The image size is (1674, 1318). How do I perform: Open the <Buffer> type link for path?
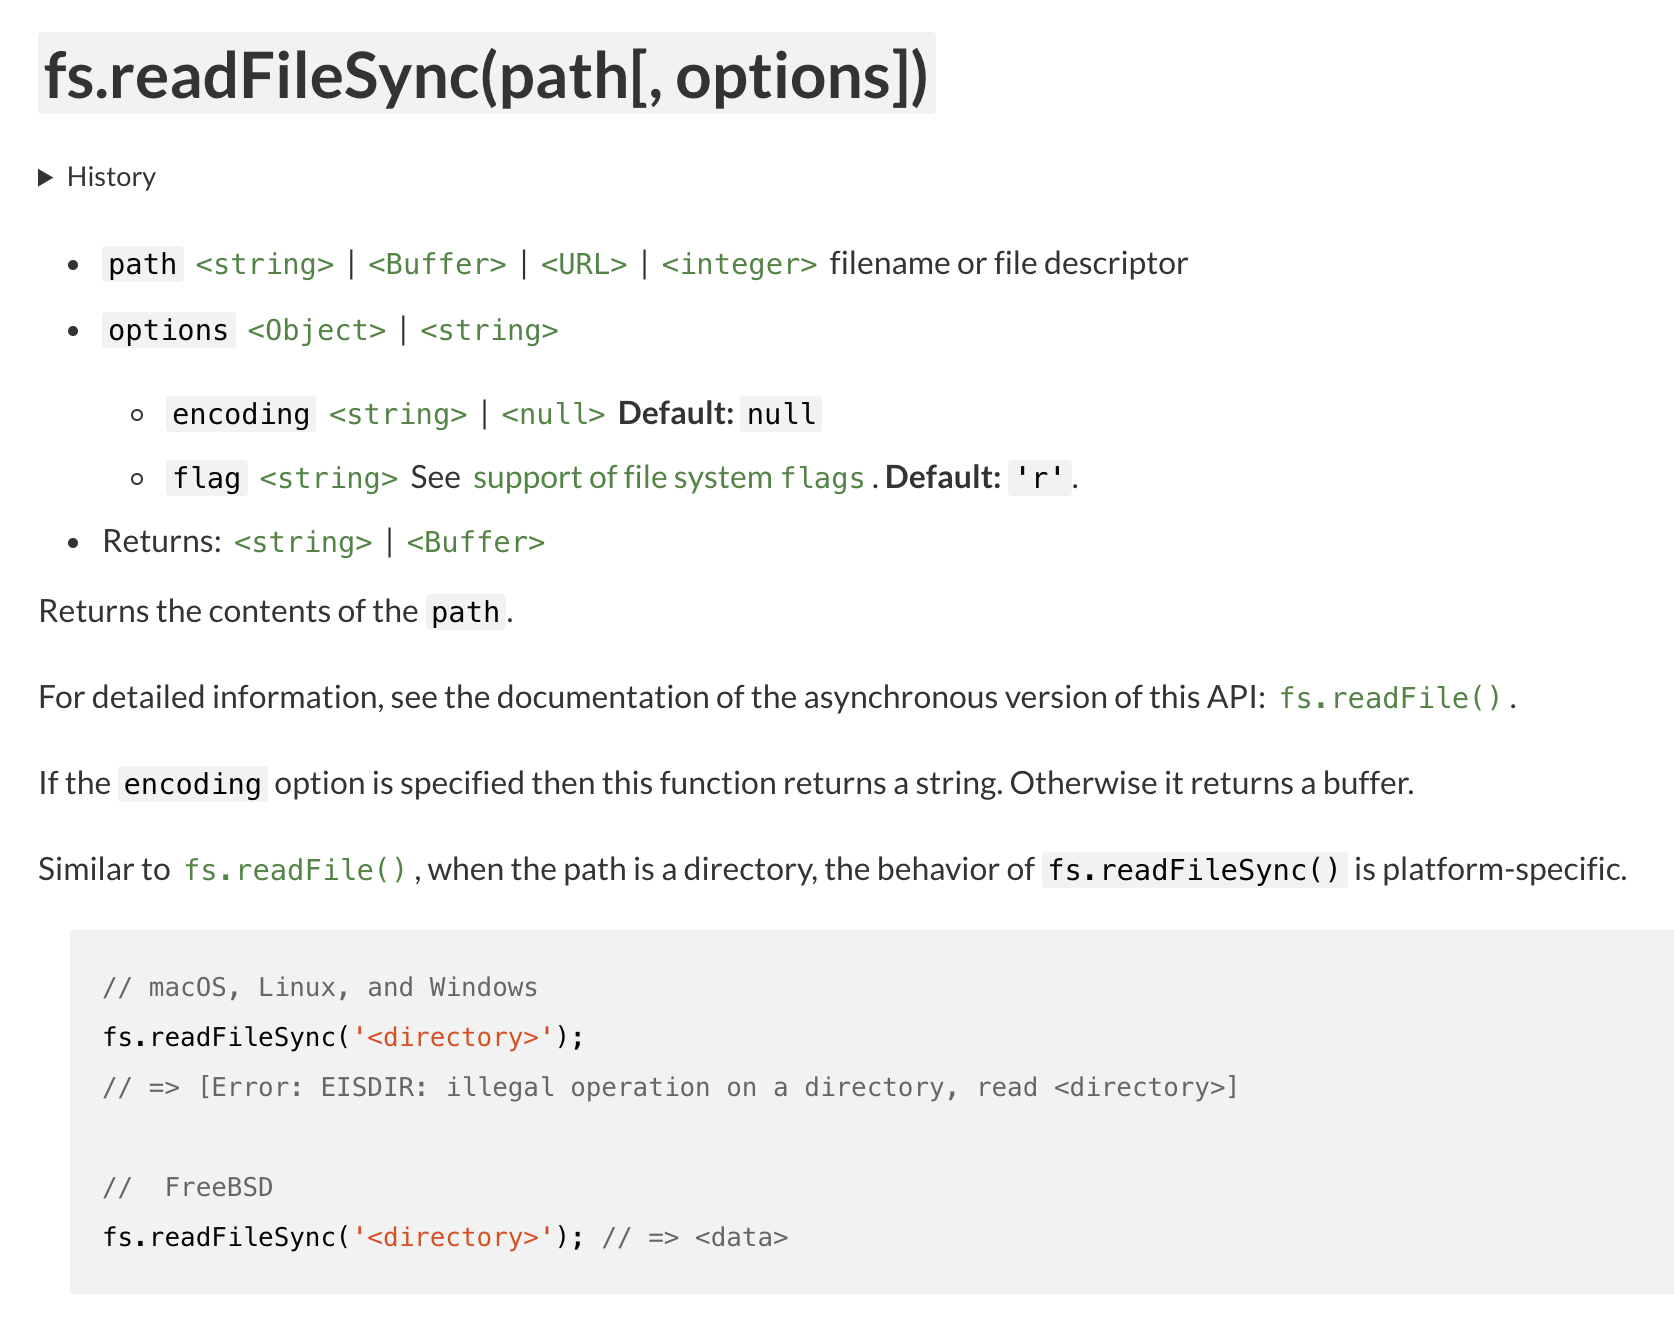pyautogui.click(x=437, y=264)
